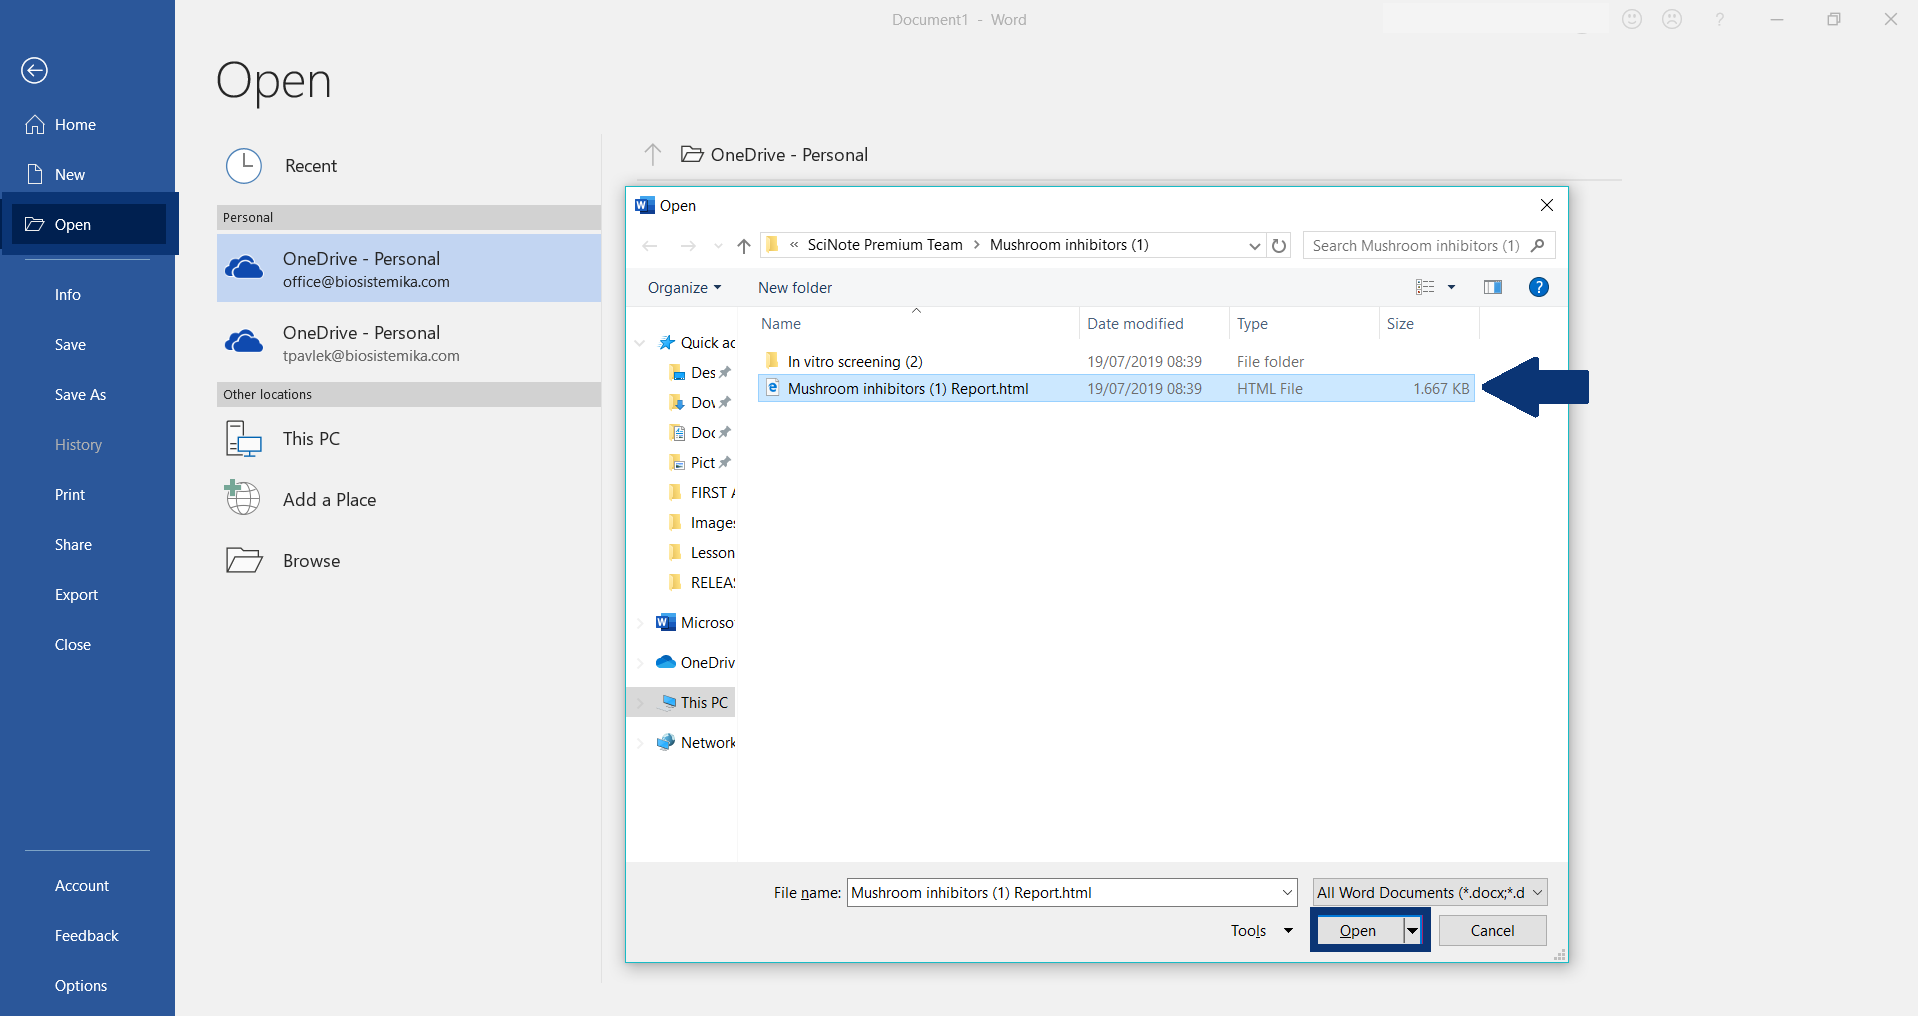Click the OneDrive cloud icon for office@biosistemika.com
1918x1016 pixels.
(x=243, y=267)
